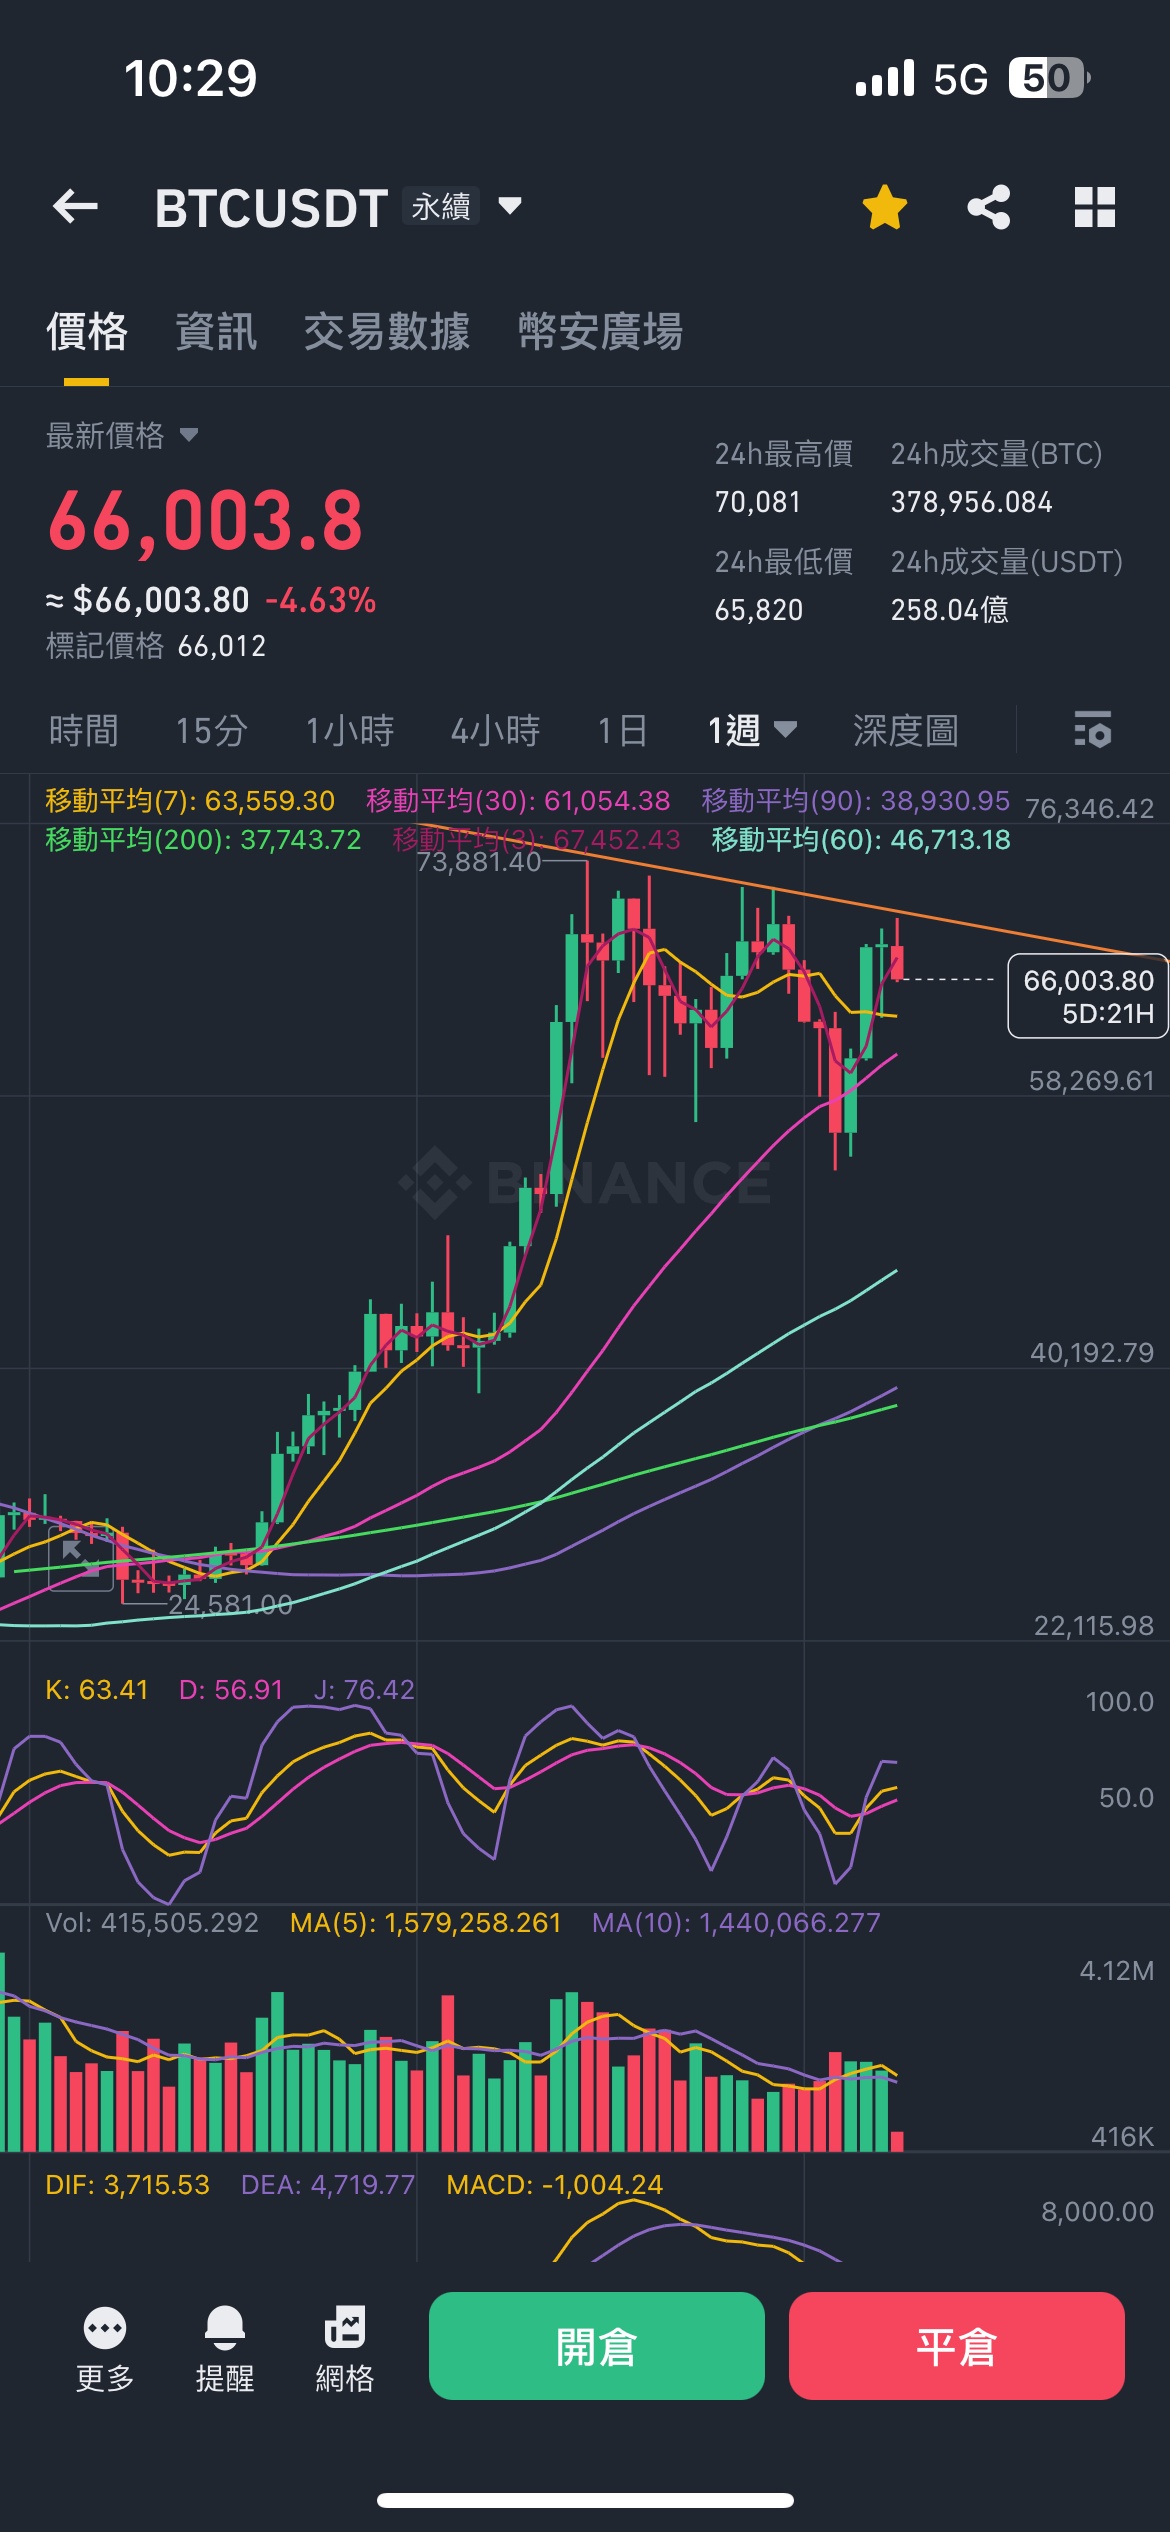Expand the 最新價格 price type dropdown
This screenshot has width=1170, height=2532.
click(x=189, y=435)
